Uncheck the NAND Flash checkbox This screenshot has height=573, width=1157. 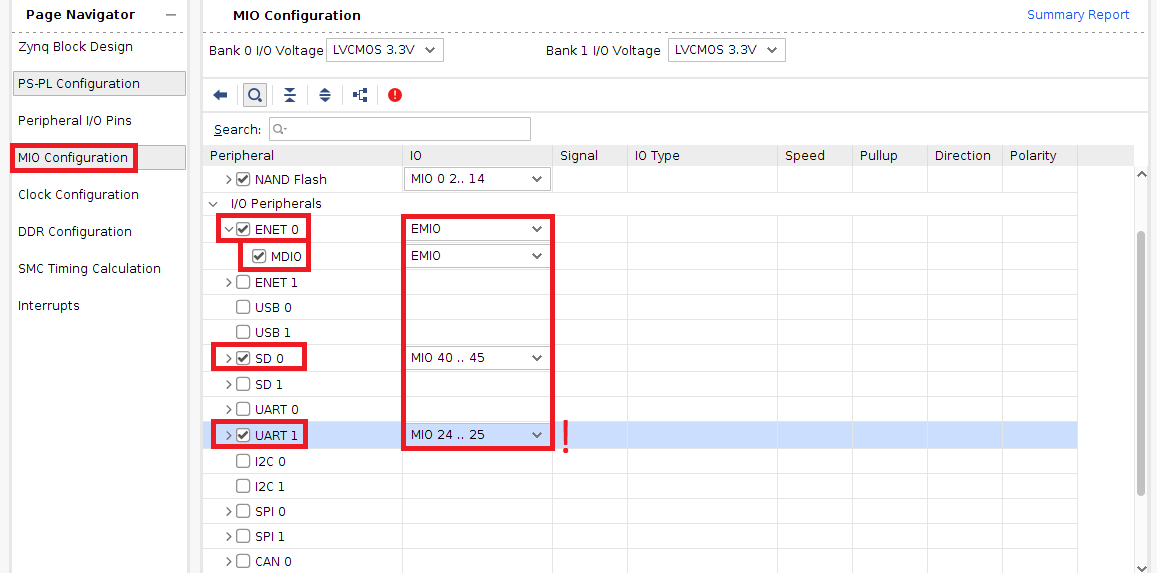tap(243, 179)
